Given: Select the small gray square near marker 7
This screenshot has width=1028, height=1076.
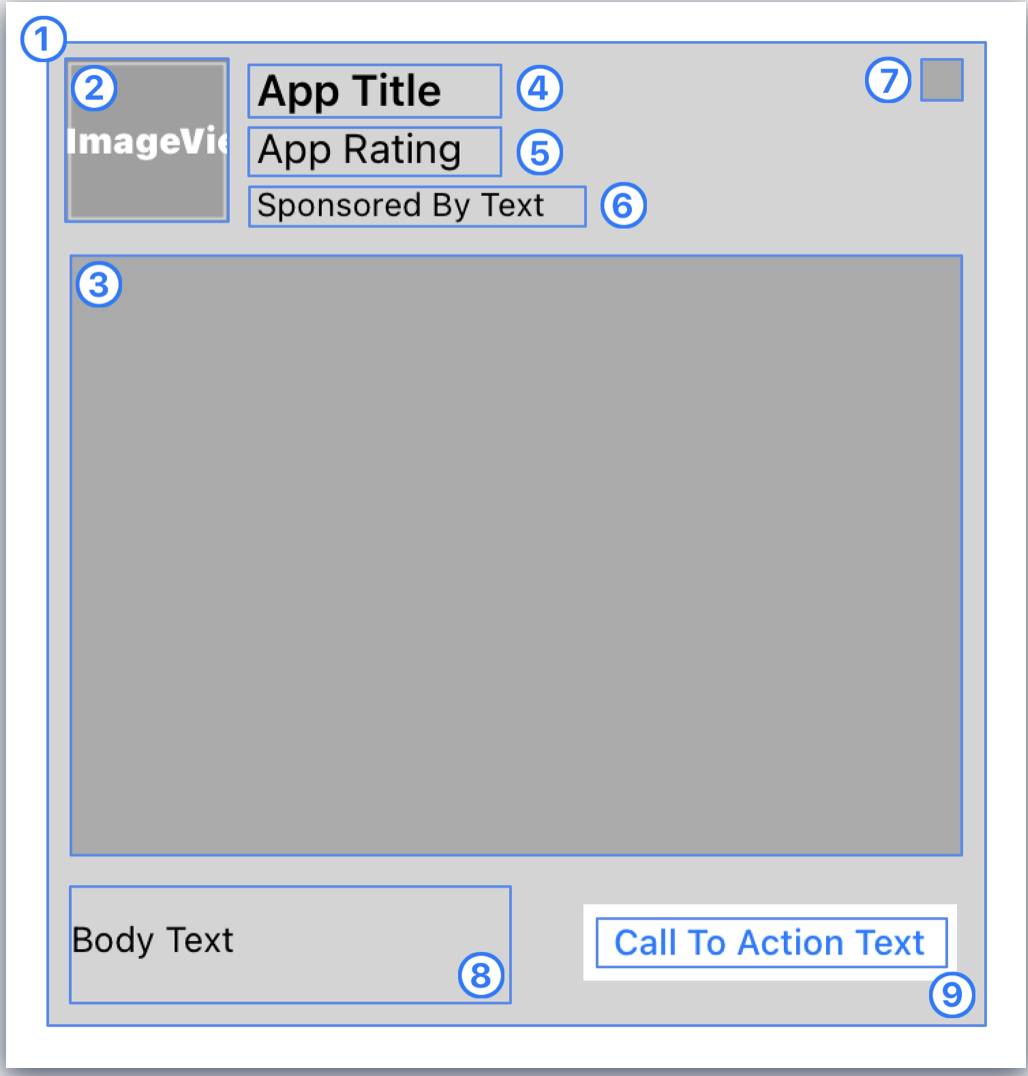Looking at the screenshot, I should pyautogui.click(x=942, y=80).
